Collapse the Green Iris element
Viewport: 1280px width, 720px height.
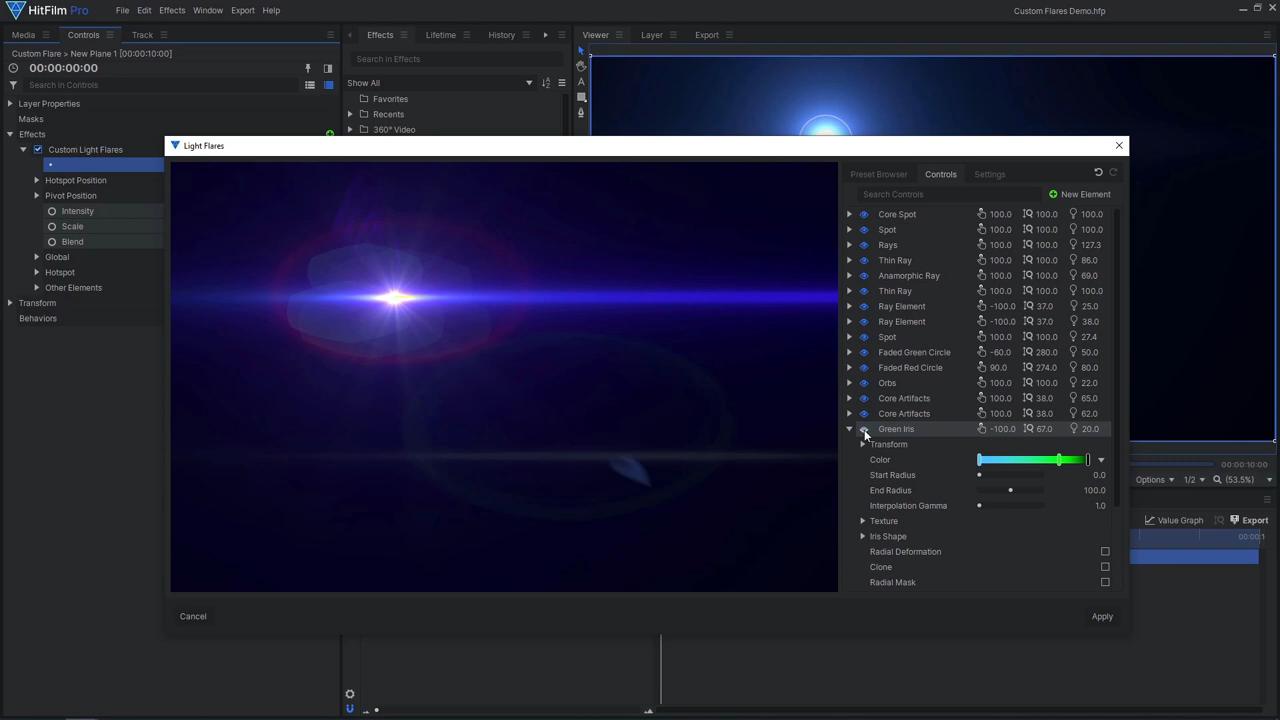coord(850,429)
